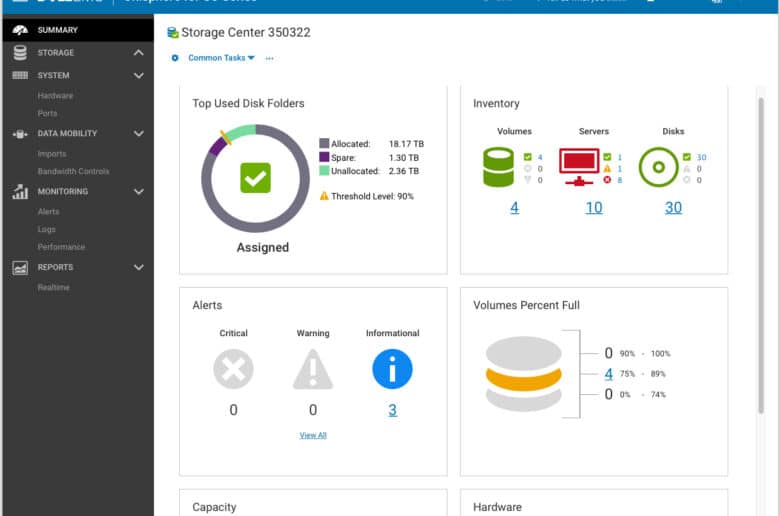Click the View All alerts link

pos(313,435)
